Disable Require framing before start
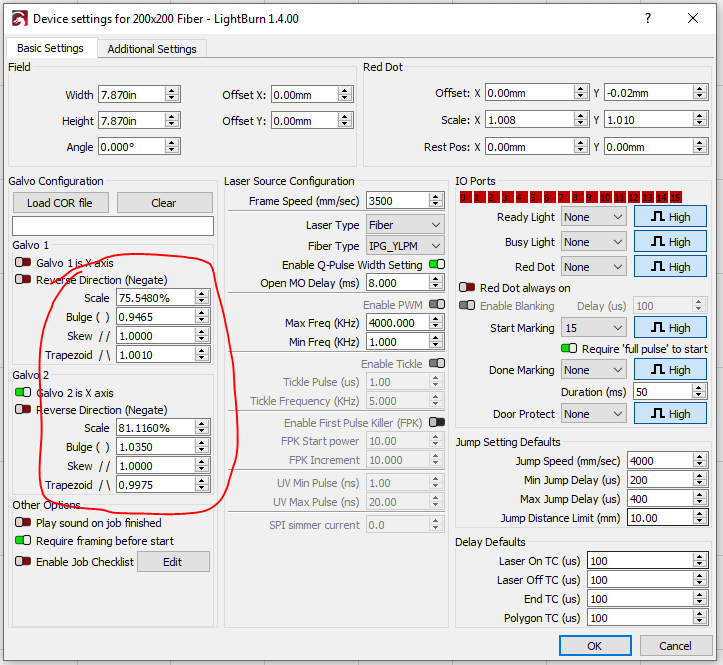The height and width of the screenshot is (665, 723). tap(23, 540)
